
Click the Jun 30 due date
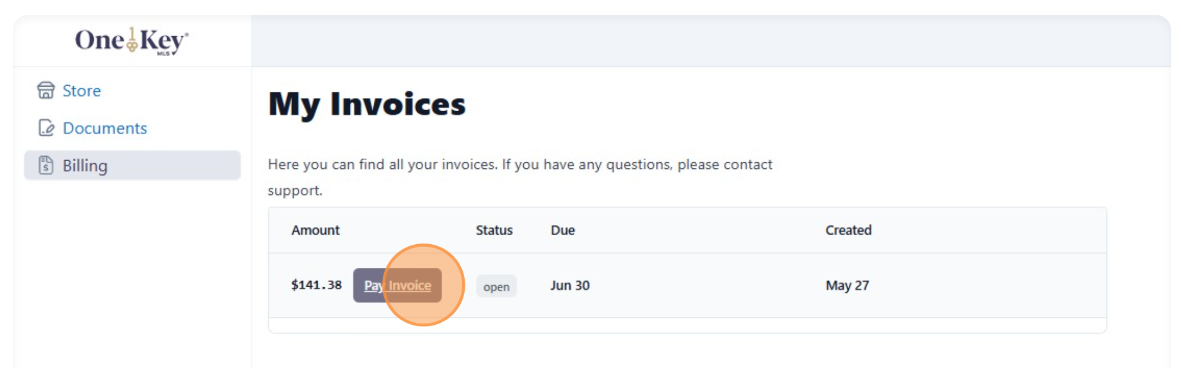click(x=570, y=286)
